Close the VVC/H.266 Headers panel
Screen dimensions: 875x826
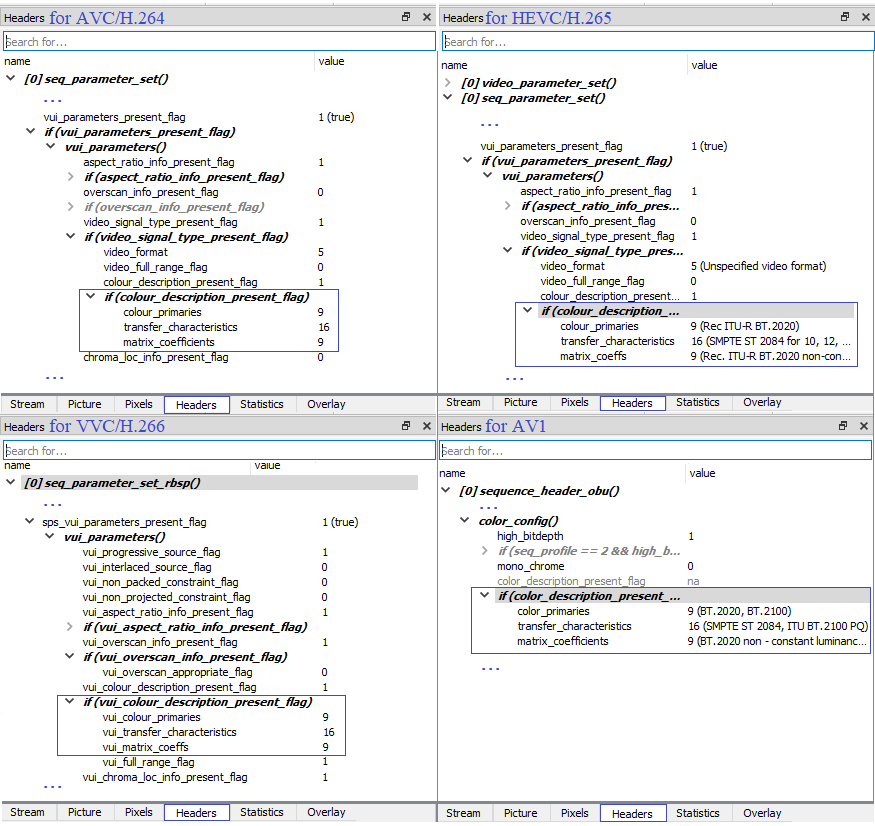click(x=427, y=426)
